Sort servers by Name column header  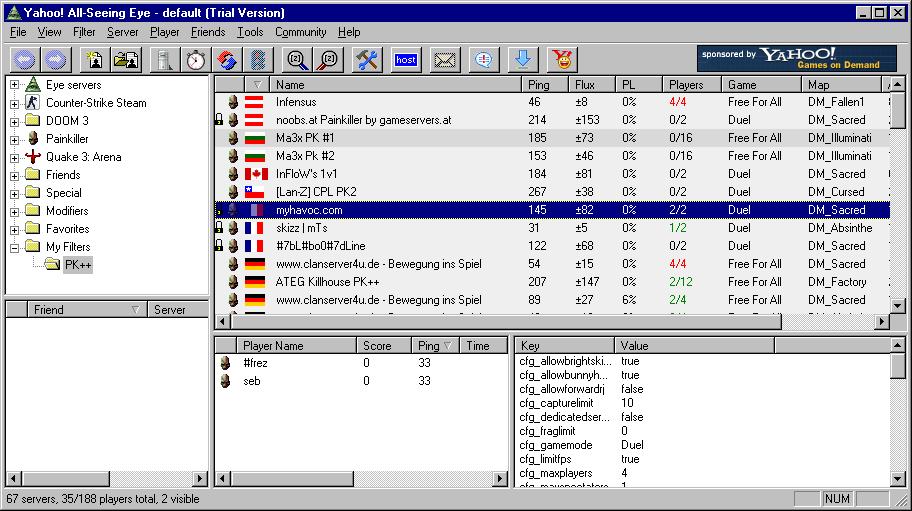coord(397,85)
